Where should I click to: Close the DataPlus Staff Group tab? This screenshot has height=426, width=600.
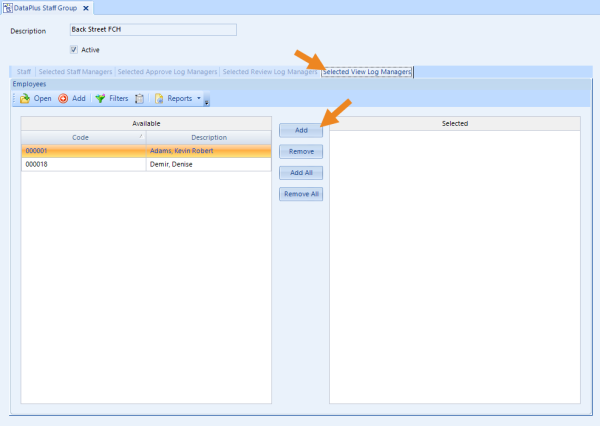pyautogui.click(x=86, y=8)
